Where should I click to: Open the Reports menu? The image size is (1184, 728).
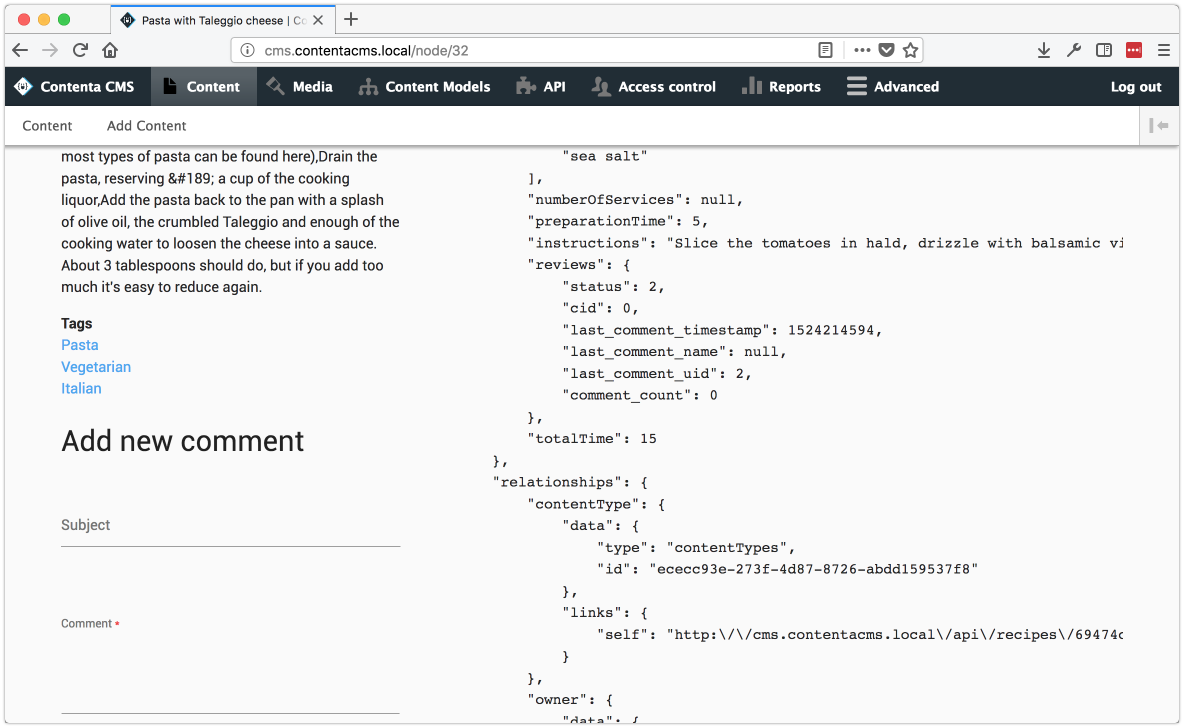click(x=782, y=87)
